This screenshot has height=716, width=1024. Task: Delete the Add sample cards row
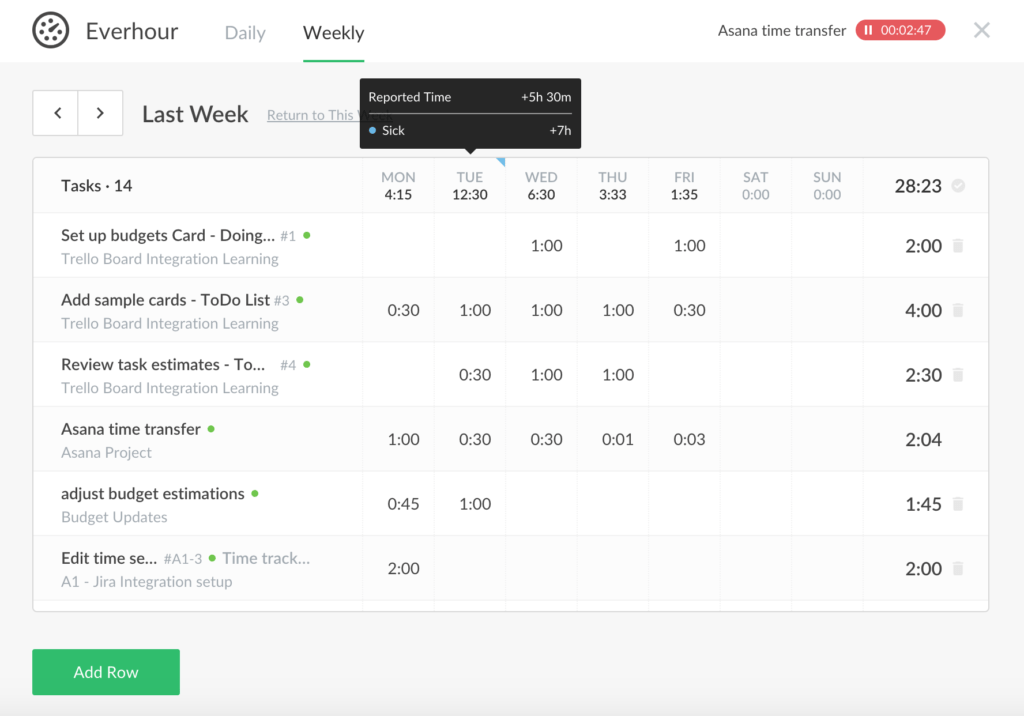(x=958, y=310)
